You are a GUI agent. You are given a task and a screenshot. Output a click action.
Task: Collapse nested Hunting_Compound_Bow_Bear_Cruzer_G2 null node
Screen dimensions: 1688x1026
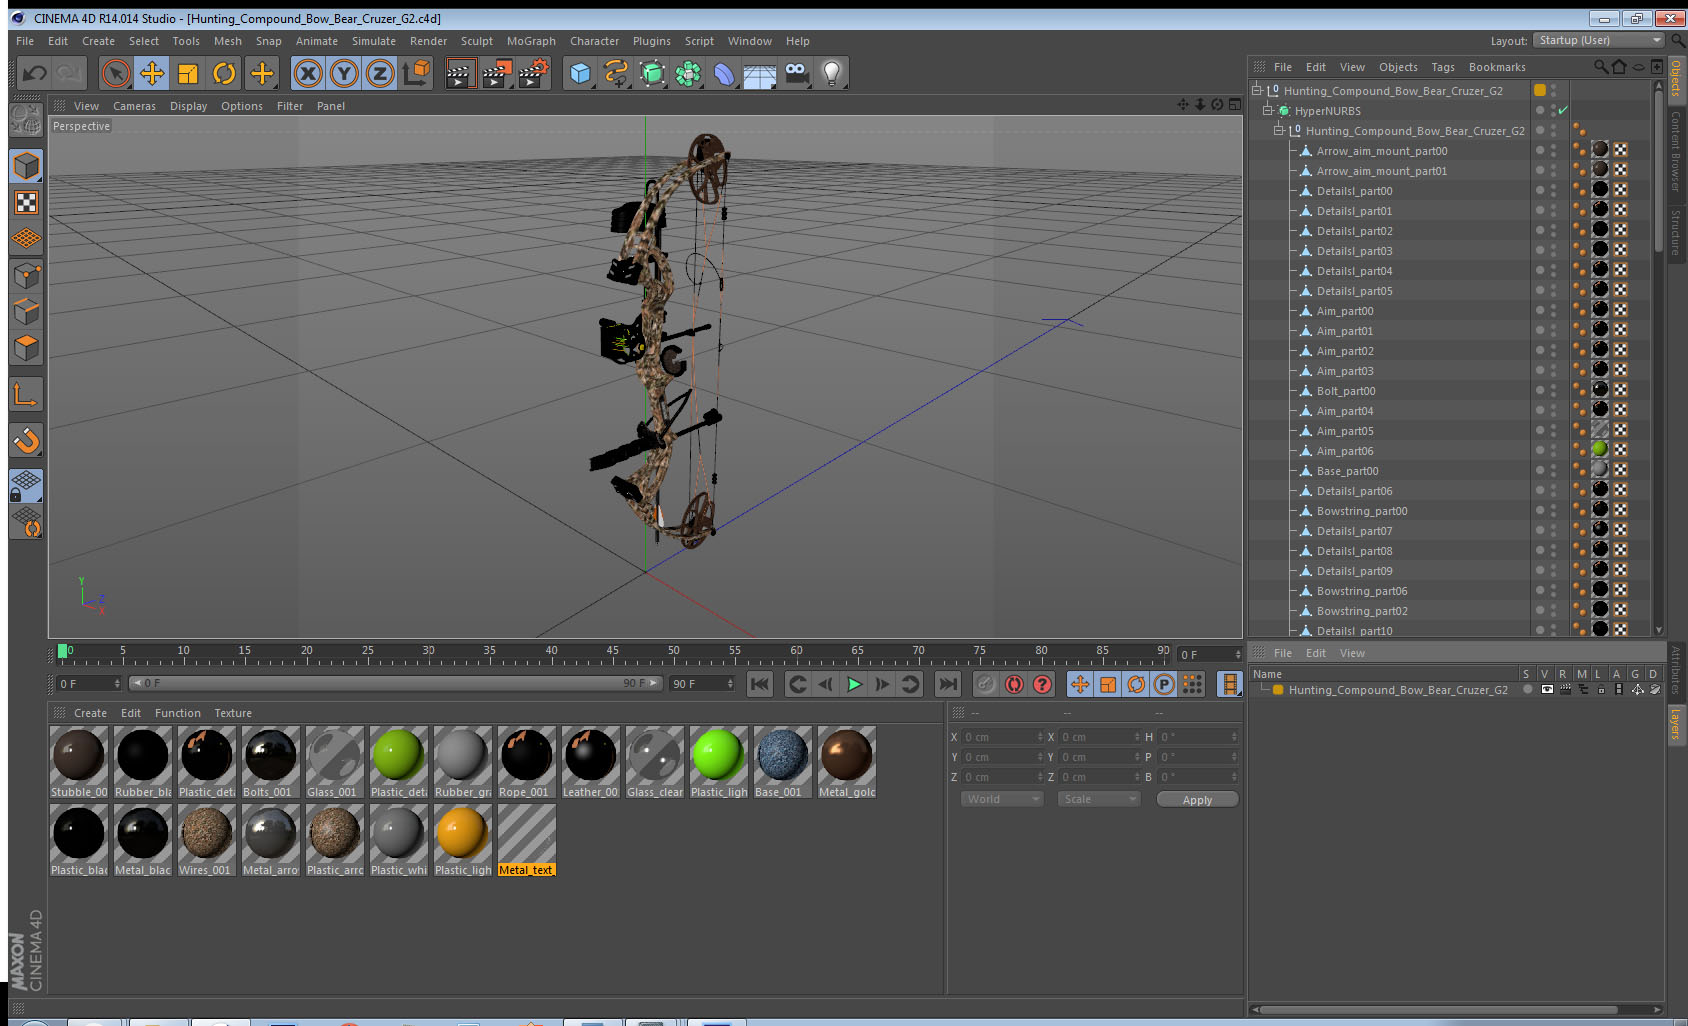coord(1278,130)
